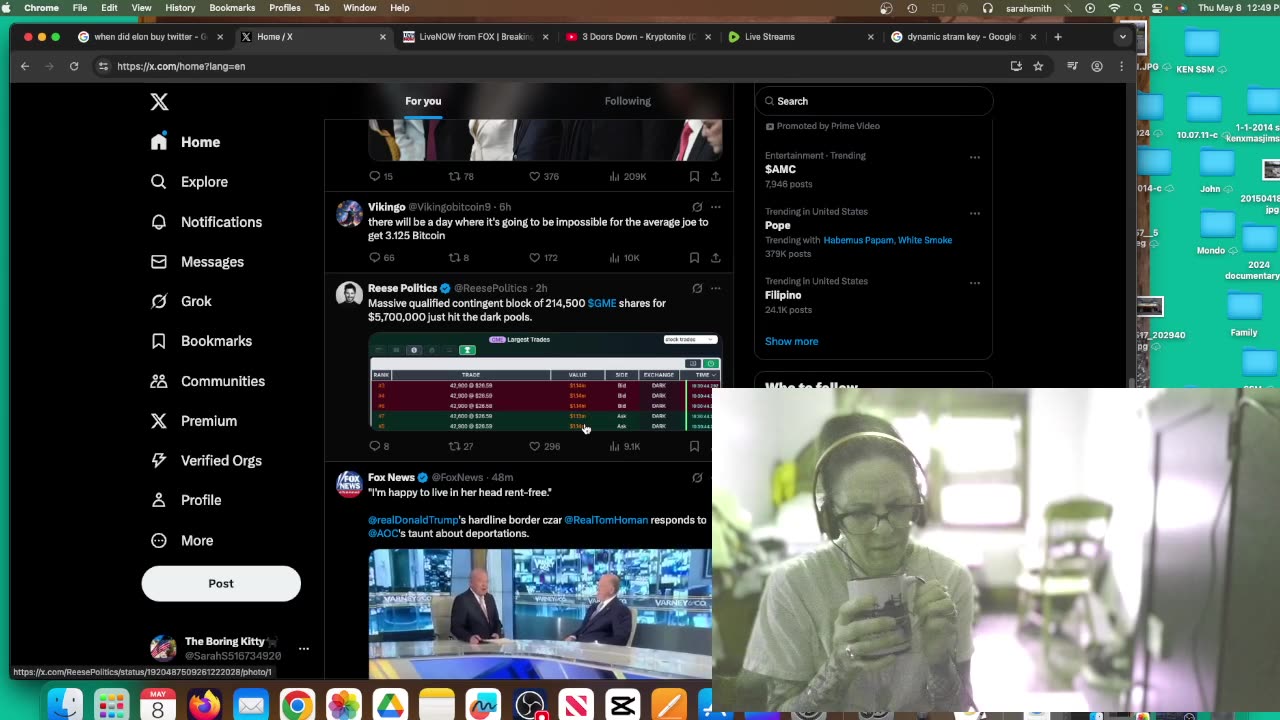This screenshot has width=1280, height=720.
Task: Open Explore in the sidebar
Action: point(189,182)
